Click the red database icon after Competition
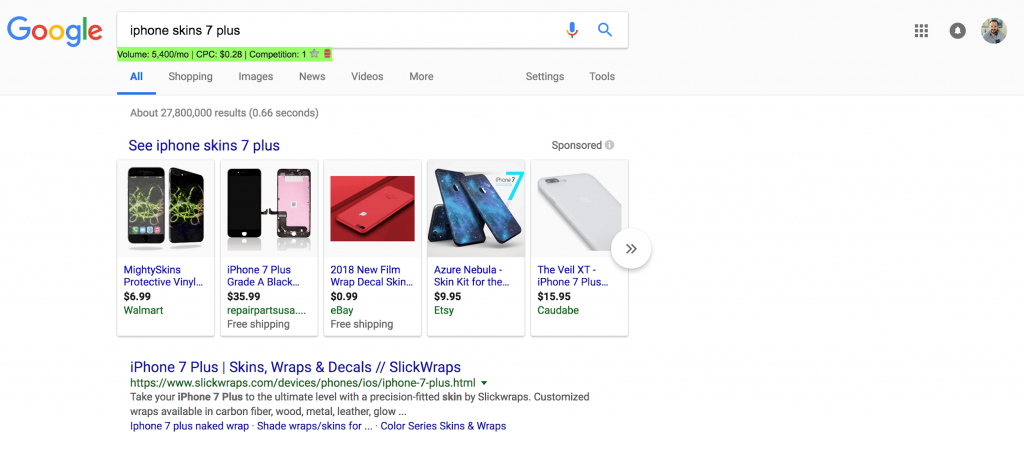1024x449 pixels. (x=327, y=54)
